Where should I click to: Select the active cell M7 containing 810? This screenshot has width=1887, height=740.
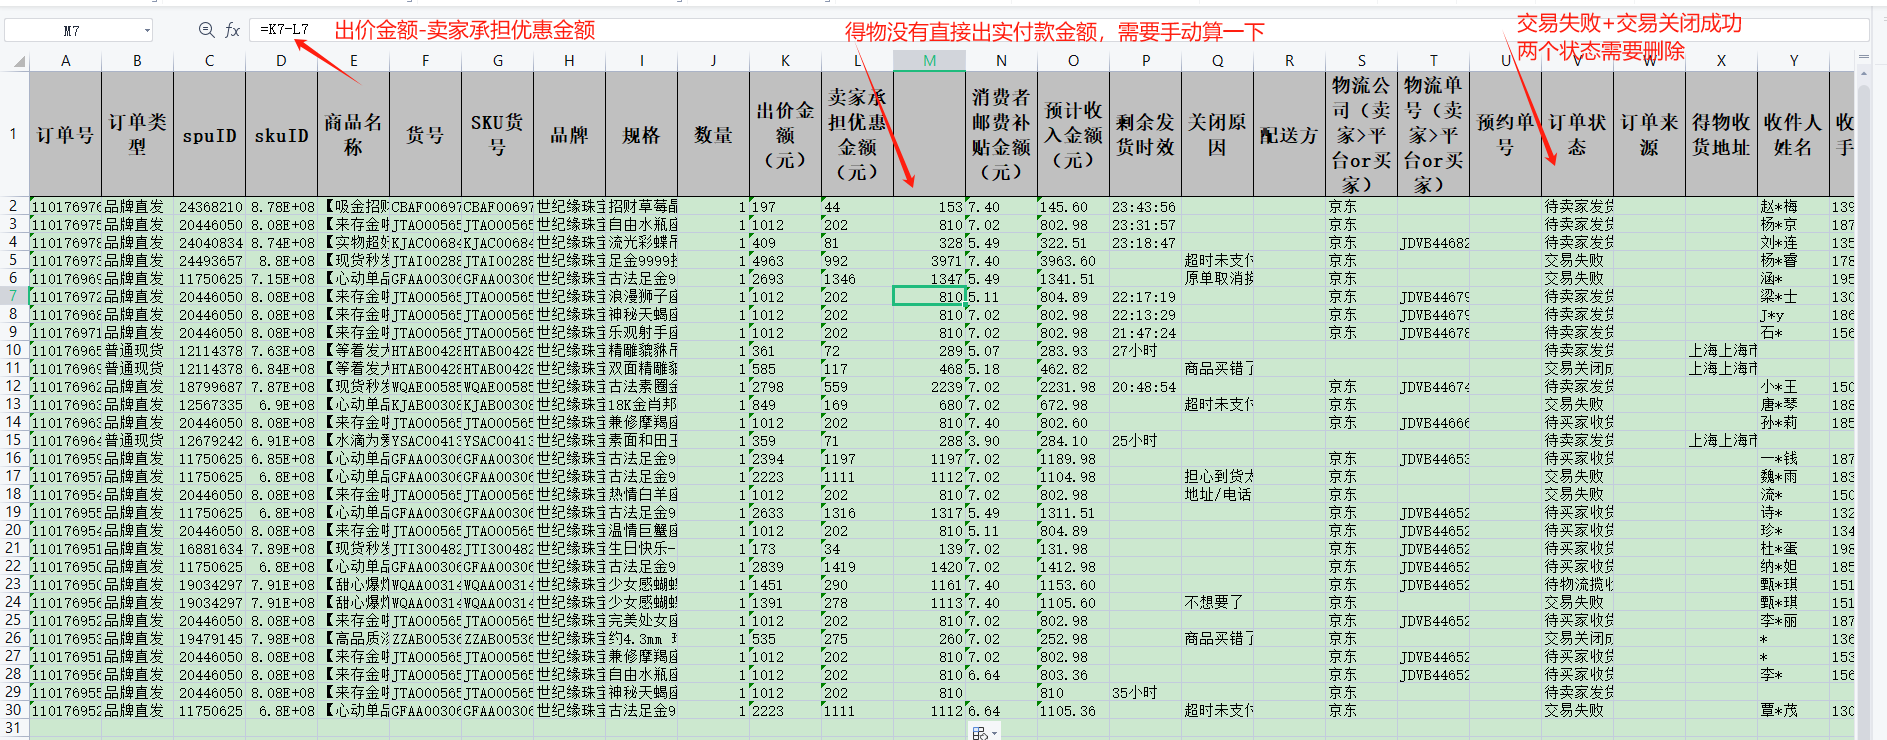coord(929,296)
